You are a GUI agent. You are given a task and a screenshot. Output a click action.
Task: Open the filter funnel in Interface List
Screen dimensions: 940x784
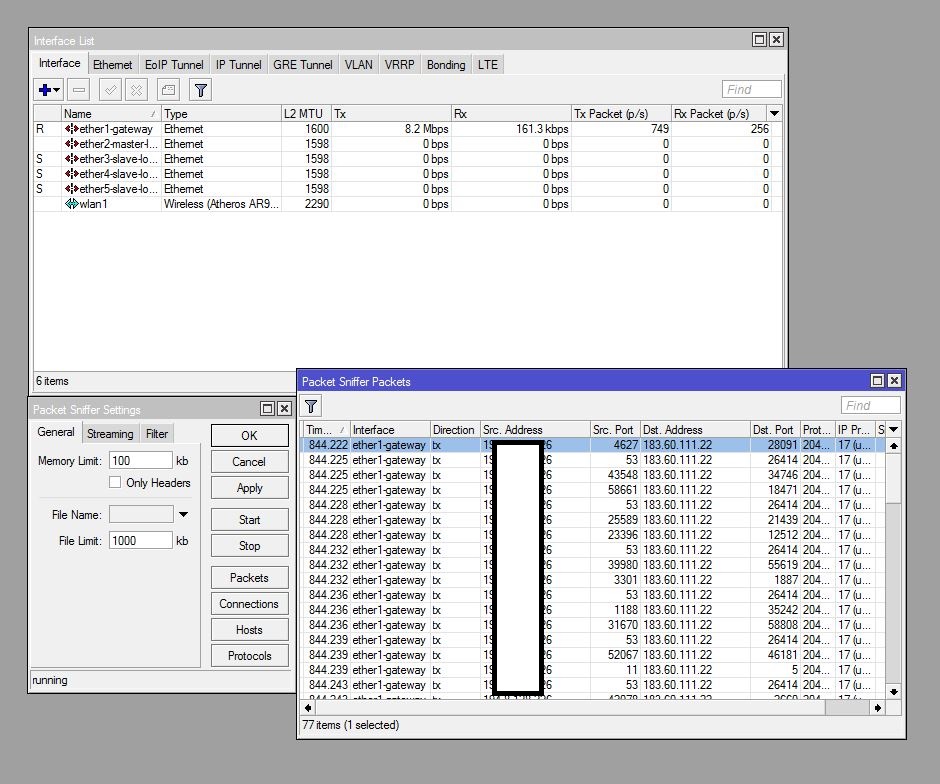click(x=201, y=90)
